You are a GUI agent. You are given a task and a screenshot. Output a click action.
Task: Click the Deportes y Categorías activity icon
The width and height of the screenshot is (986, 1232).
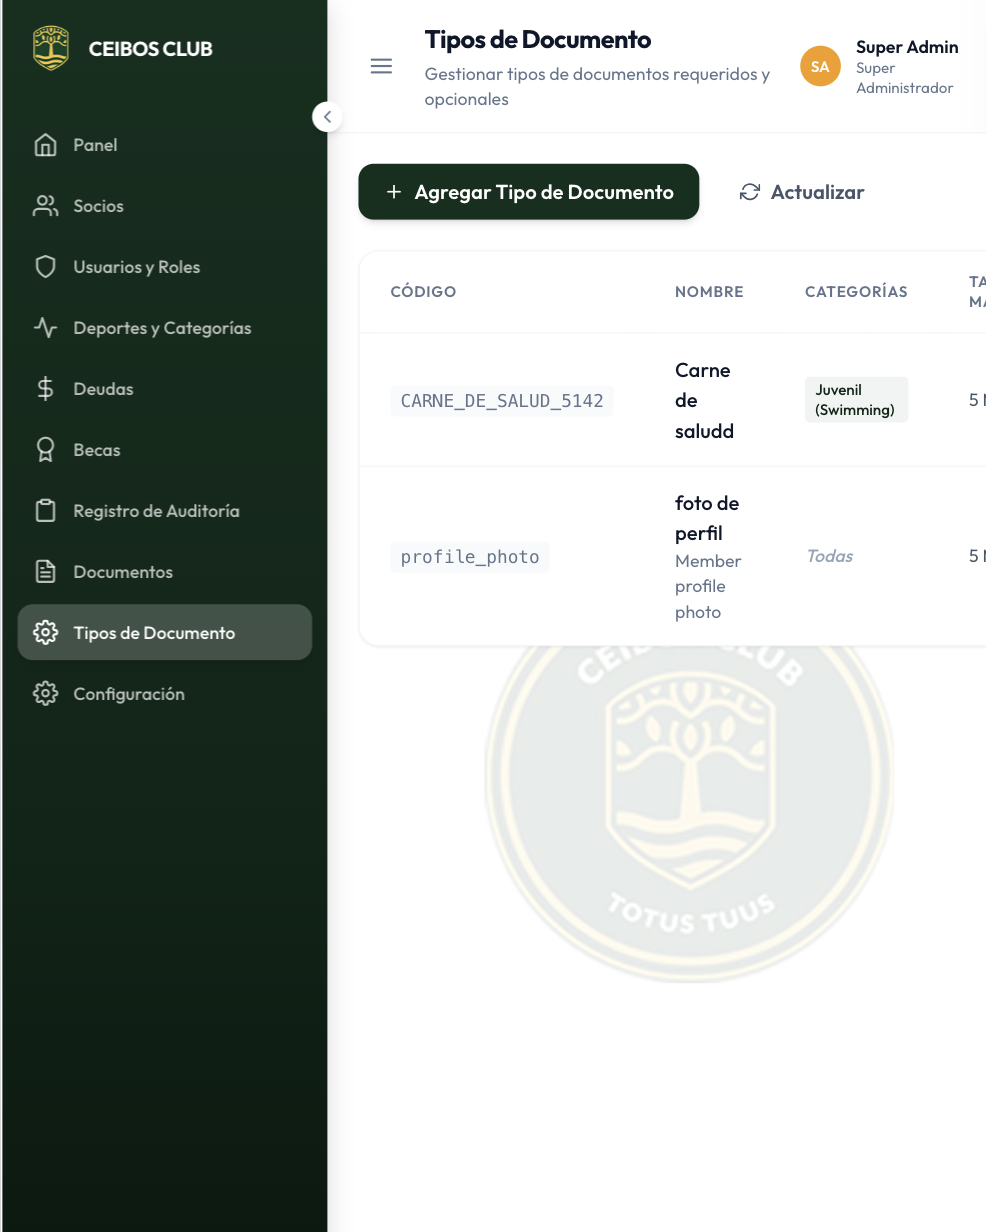pos(45,328)
